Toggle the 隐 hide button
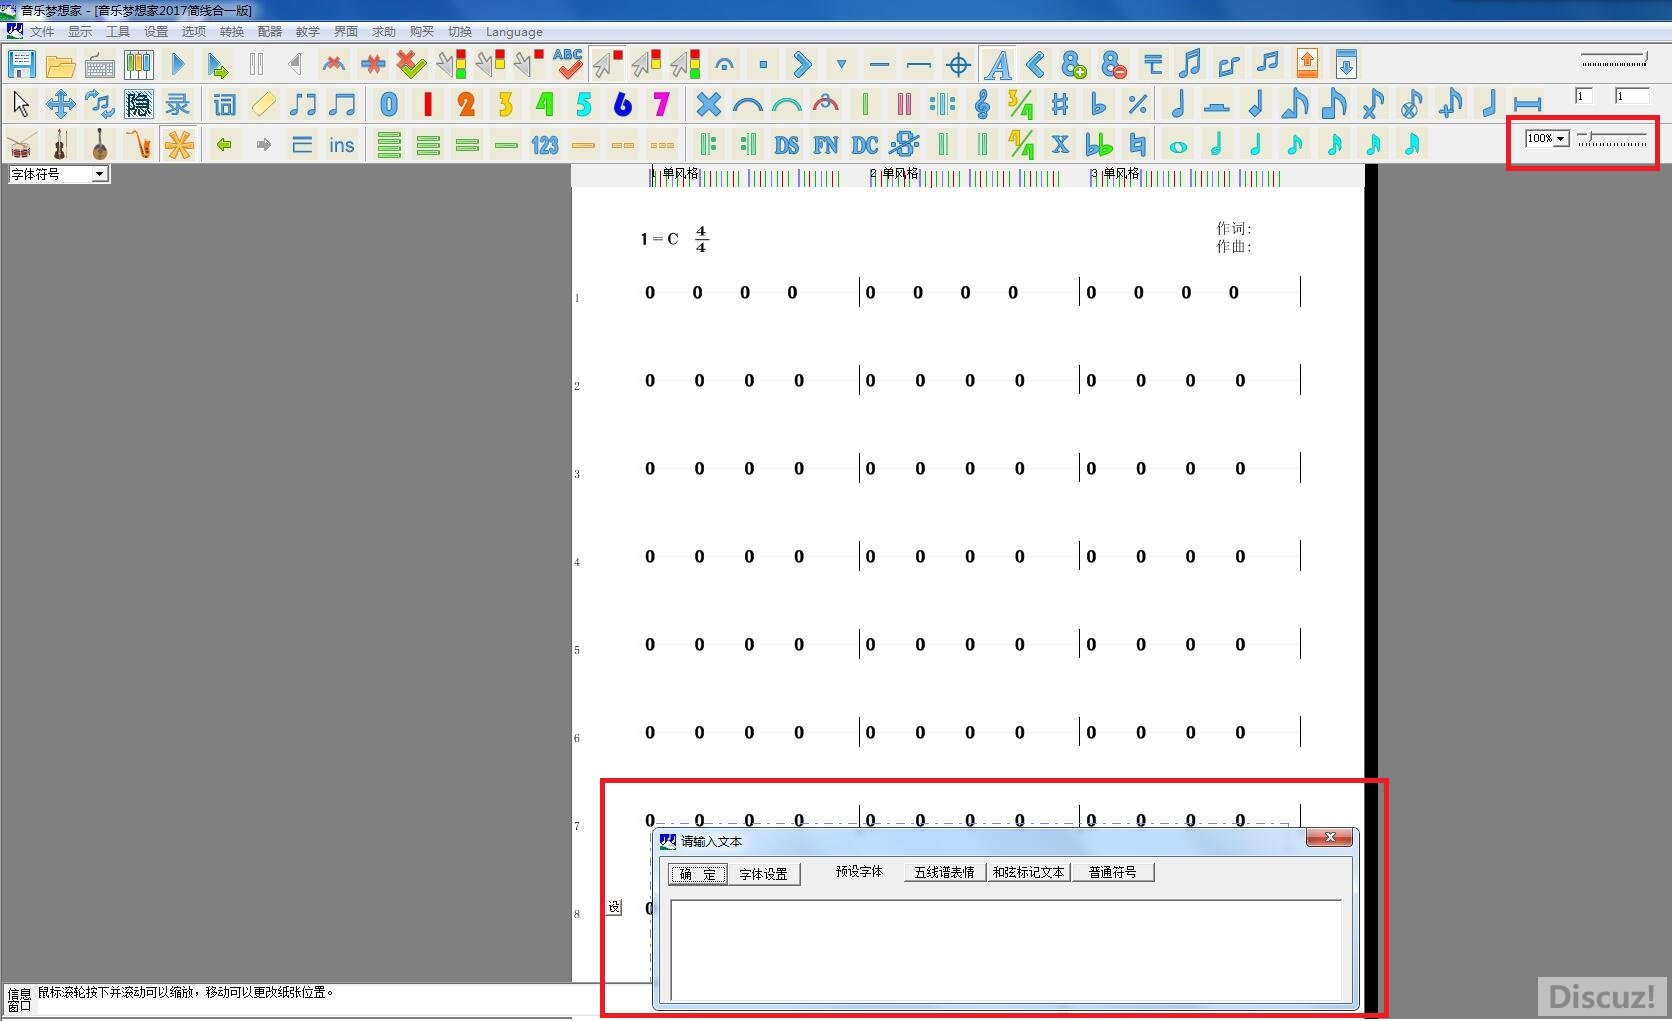1672x1021 pixels. click(x=138, y=104)
